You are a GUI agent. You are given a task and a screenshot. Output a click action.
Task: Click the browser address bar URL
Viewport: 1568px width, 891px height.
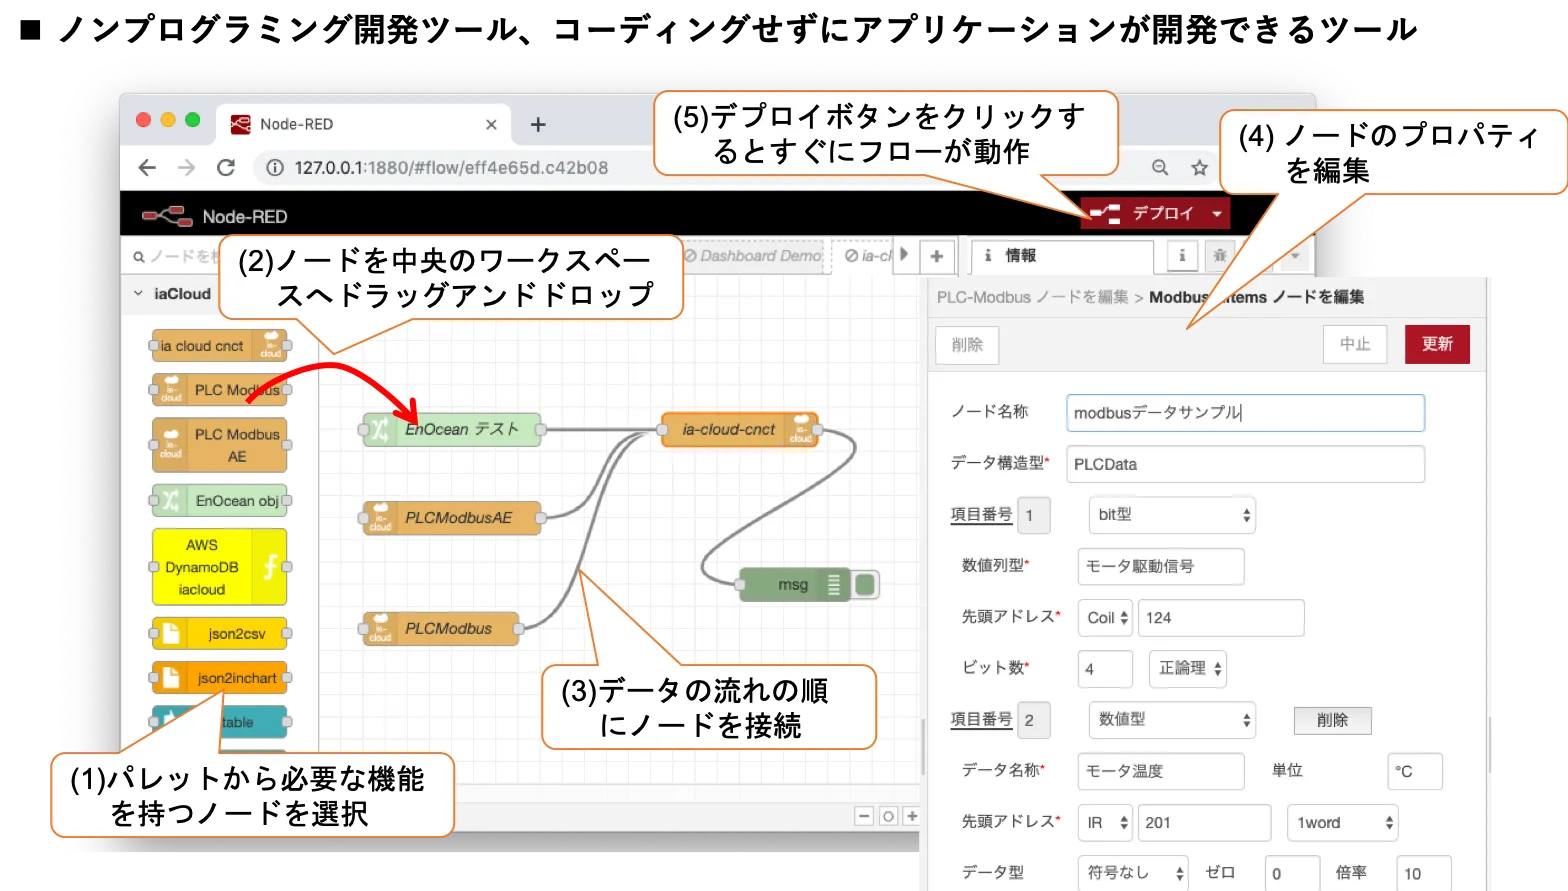pos(451,168)
